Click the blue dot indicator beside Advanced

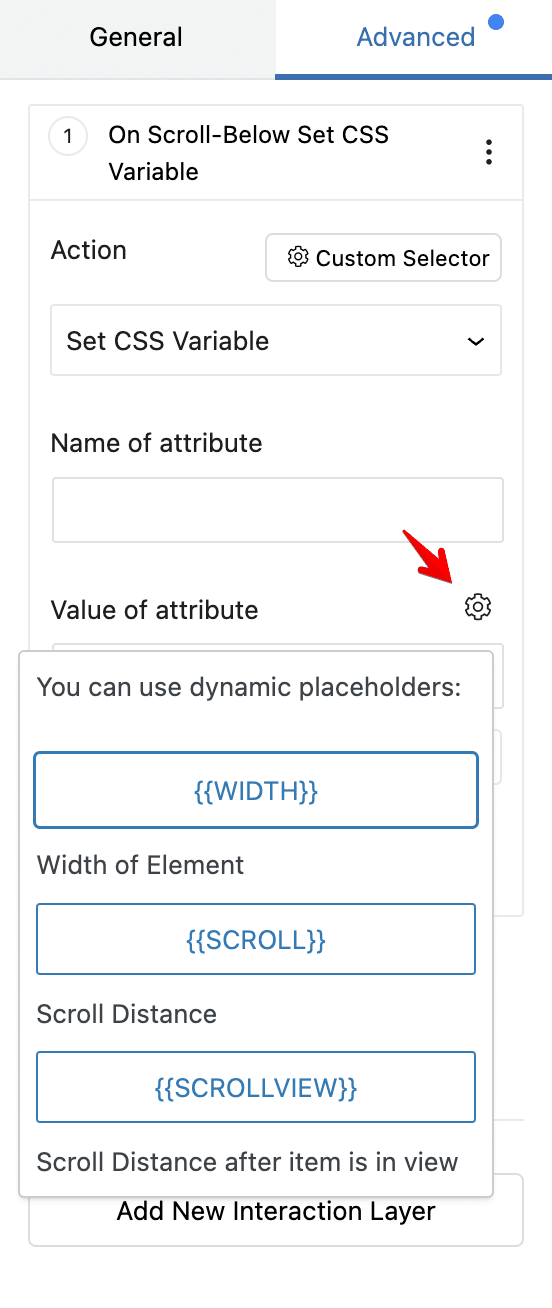[496, 21]
